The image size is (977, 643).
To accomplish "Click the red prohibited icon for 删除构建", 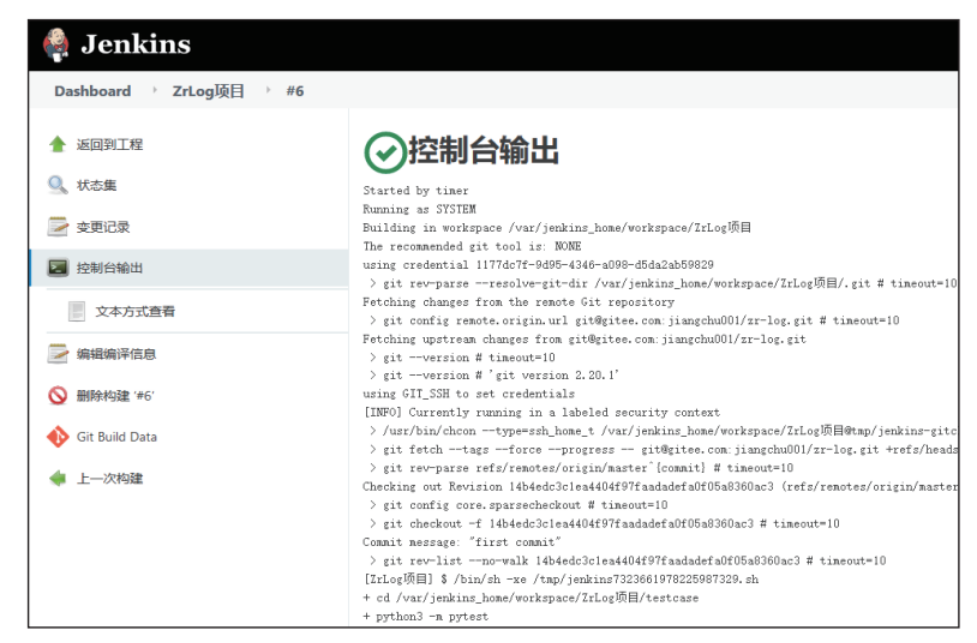I will tap(57, 396).
